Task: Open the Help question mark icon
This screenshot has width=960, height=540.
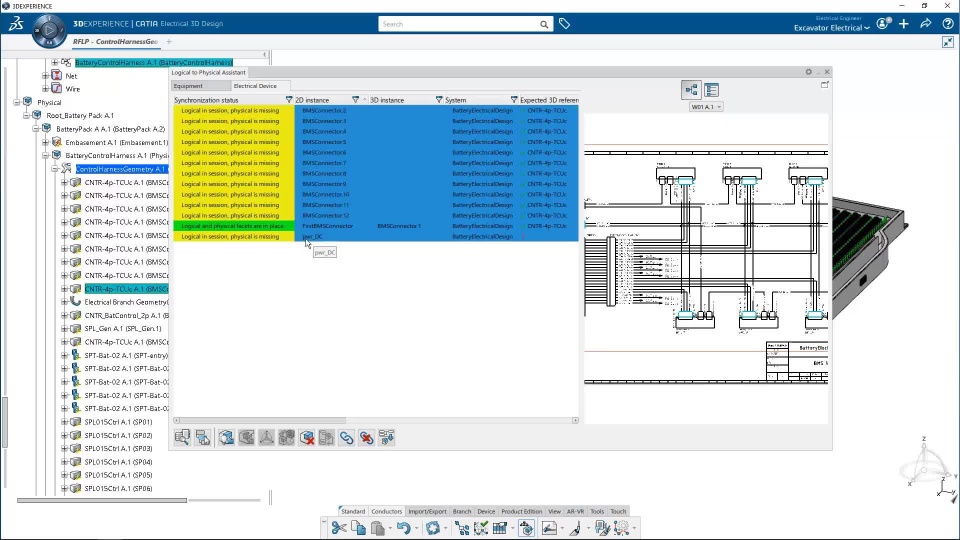Action: click(x=948, y=24)
